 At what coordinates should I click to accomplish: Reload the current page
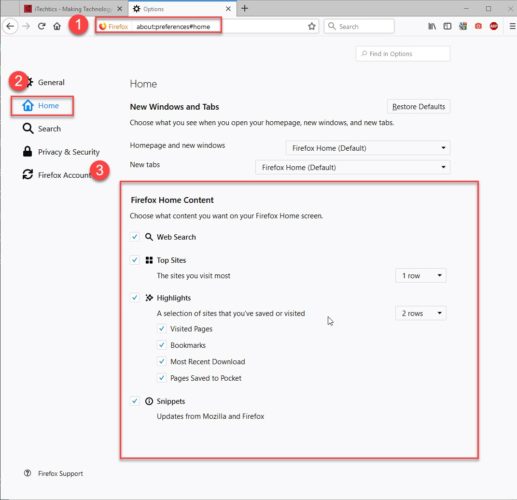(41, 26)
